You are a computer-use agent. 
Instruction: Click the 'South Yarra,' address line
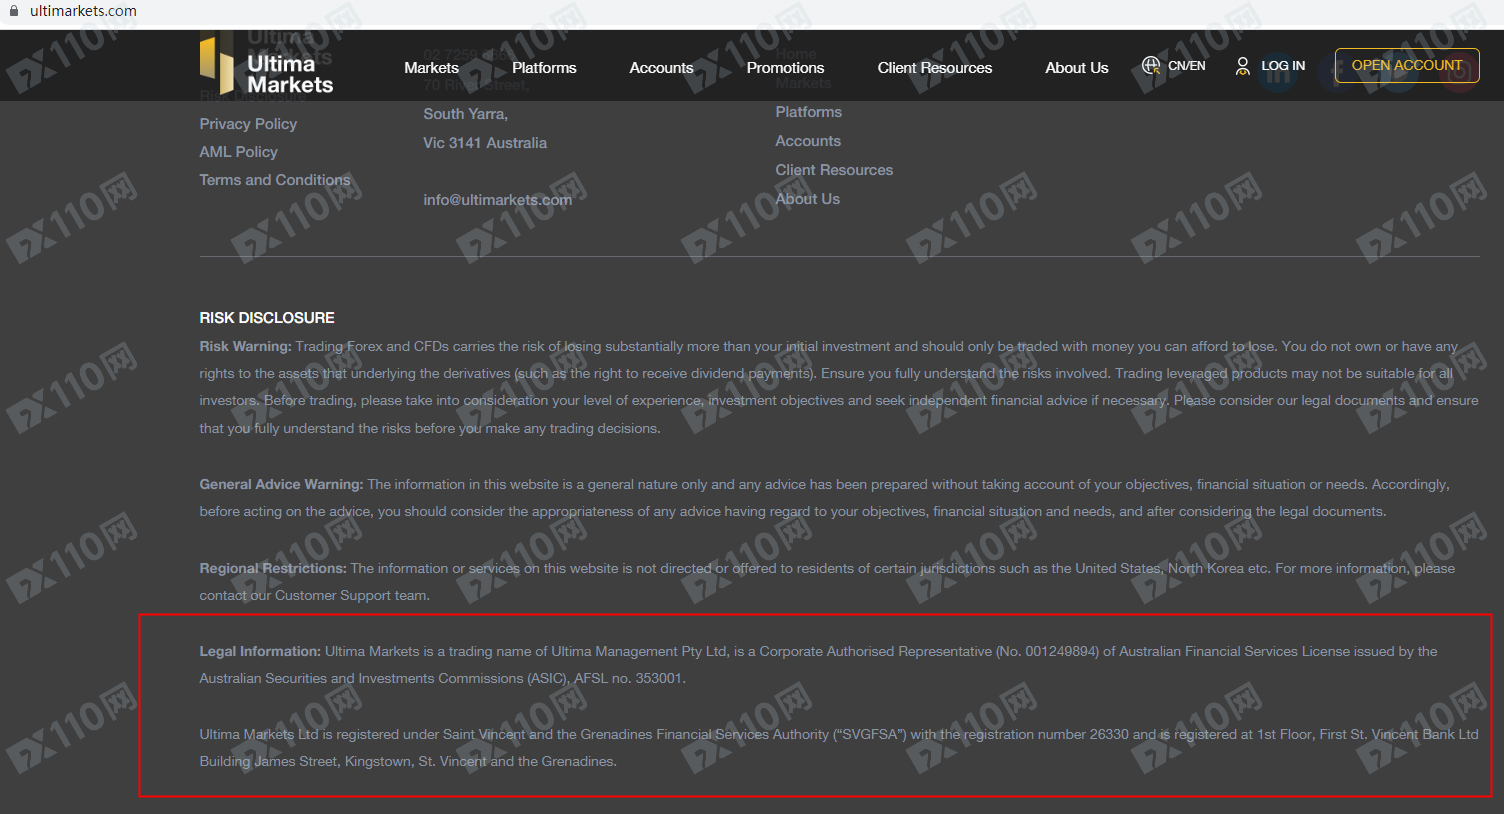(x=465, y=114)
